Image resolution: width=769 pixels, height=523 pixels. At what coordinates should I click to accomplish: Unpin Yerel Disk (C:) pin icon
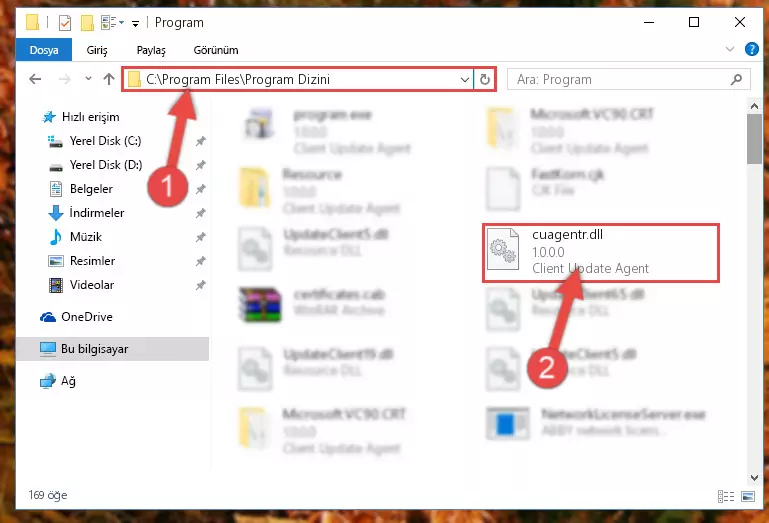tap(201, 141)
